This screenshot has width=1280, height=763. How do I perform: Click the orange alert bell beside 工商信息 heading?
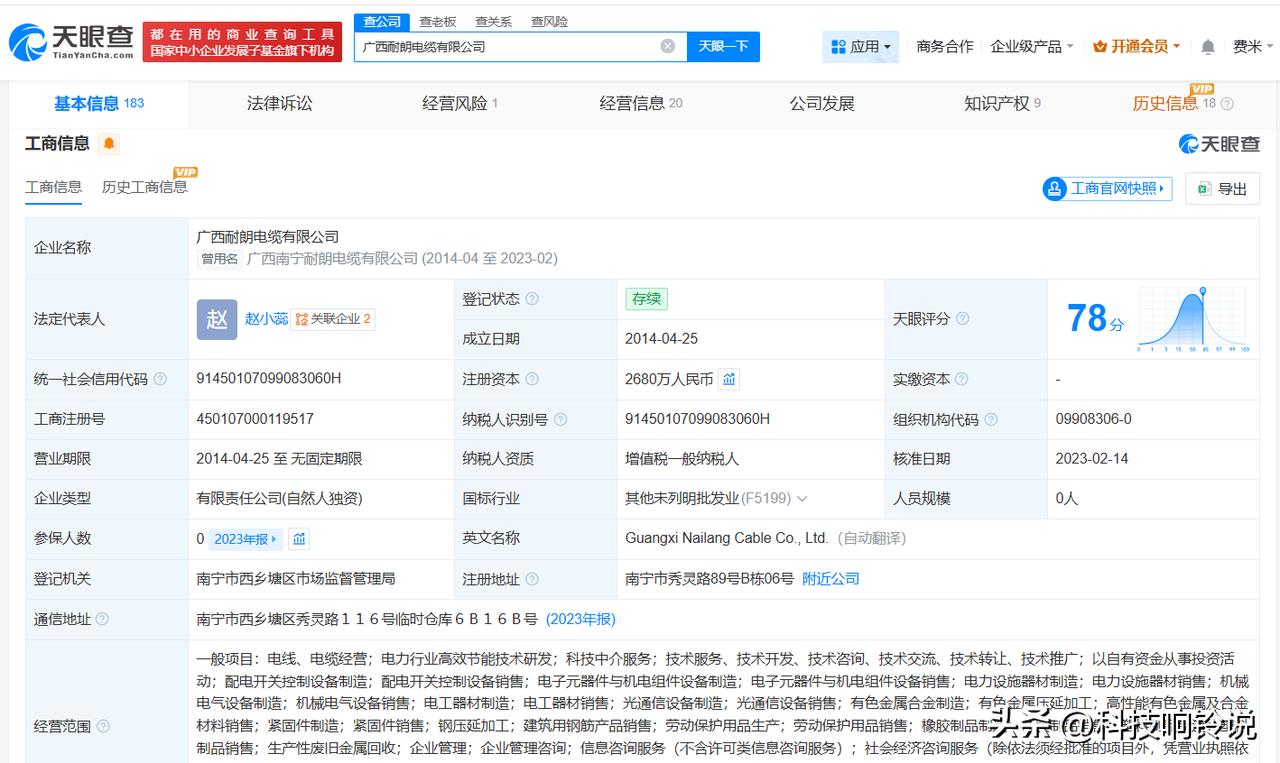[109, 144]
